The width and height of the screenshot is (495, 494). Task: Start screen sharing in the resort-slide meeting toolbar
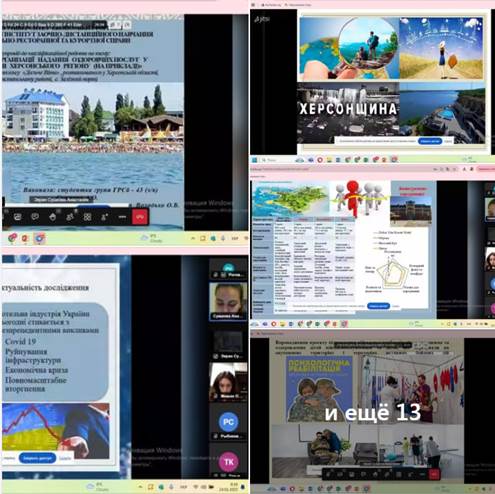tap(18, 217)
